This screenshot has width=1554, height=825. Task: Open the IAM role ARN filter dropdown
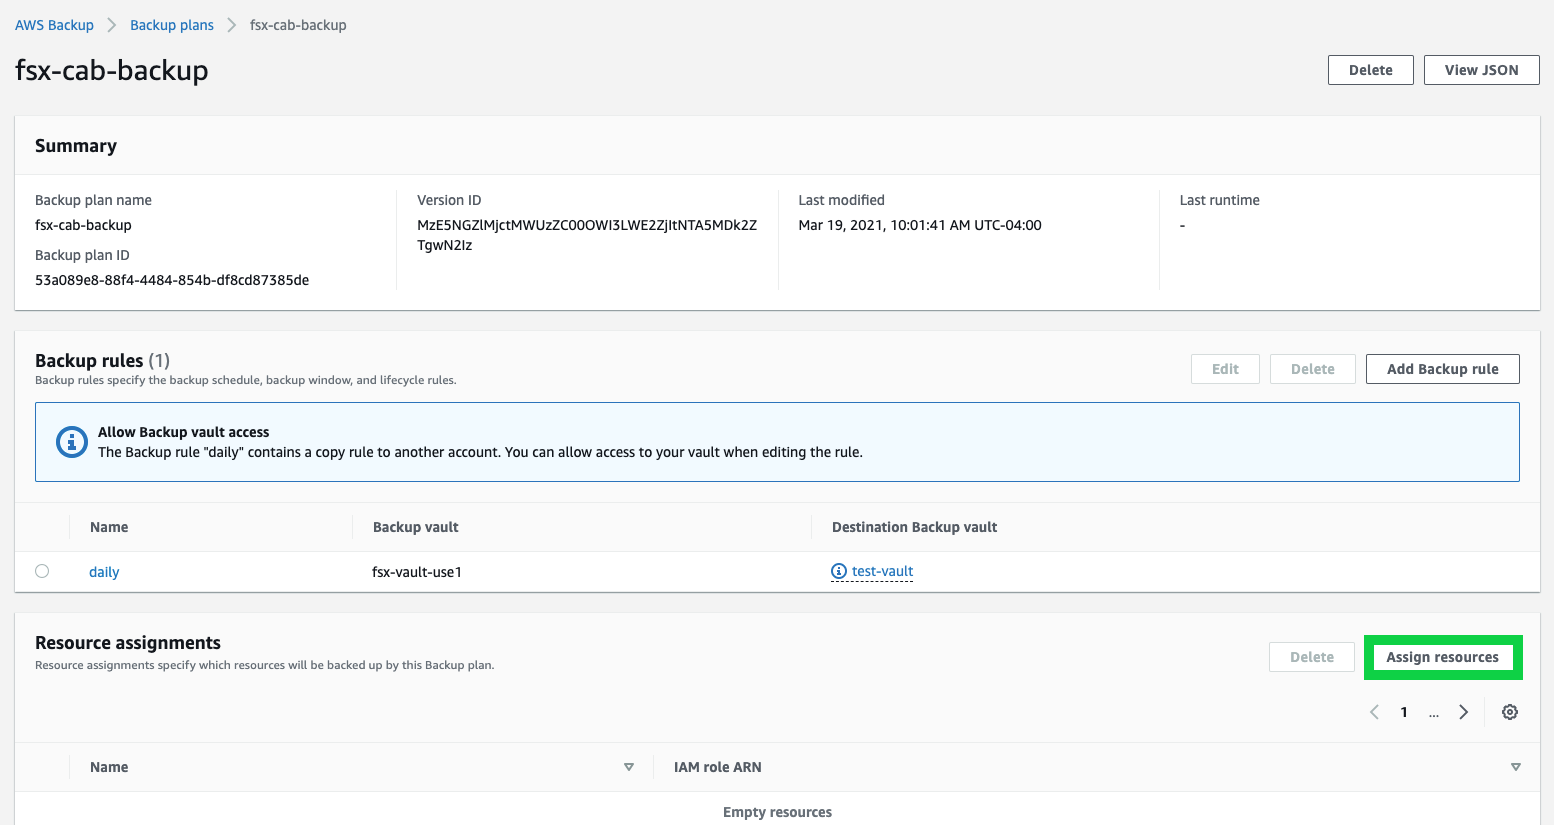coord(1516,766)
